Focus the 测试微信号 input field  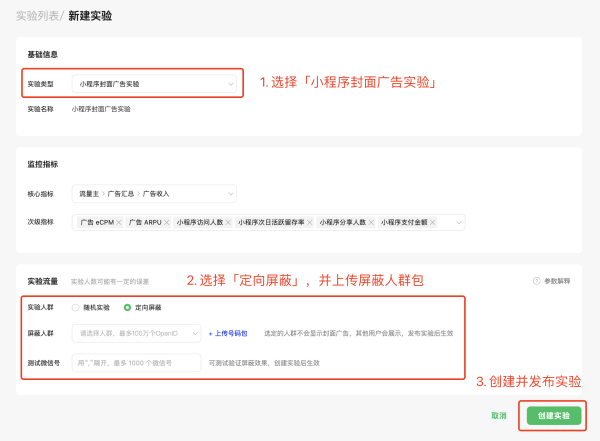(x=137, y=363)
